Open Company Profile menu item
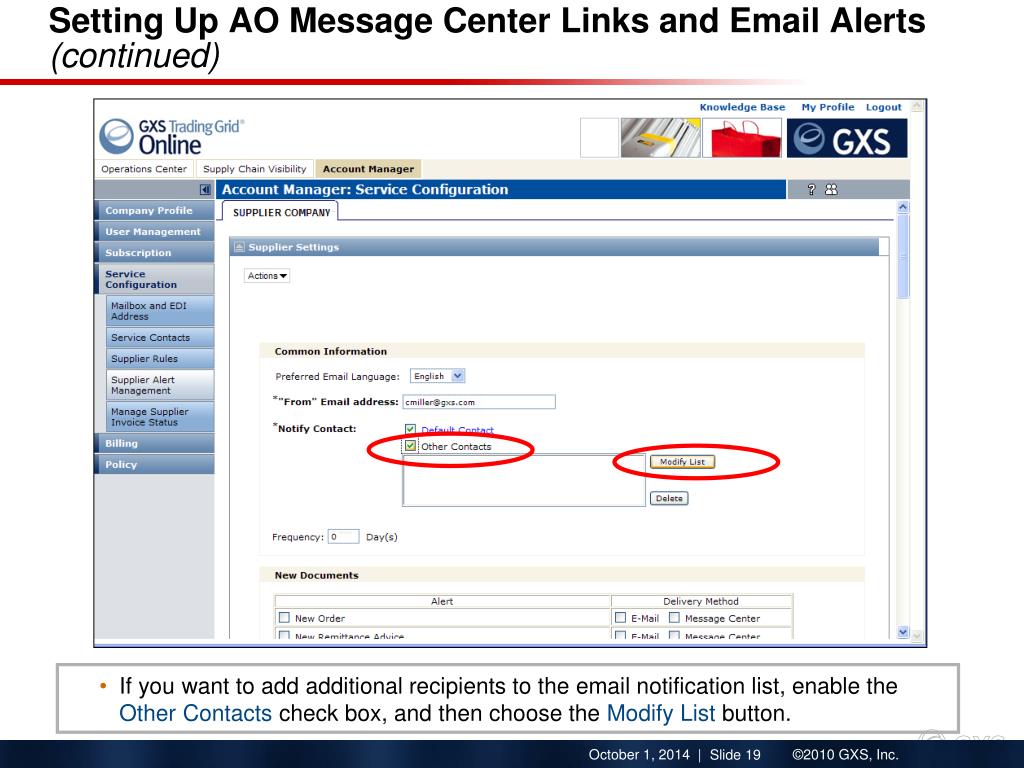This screenshot has width=1024, height=768. click(155, 210)
